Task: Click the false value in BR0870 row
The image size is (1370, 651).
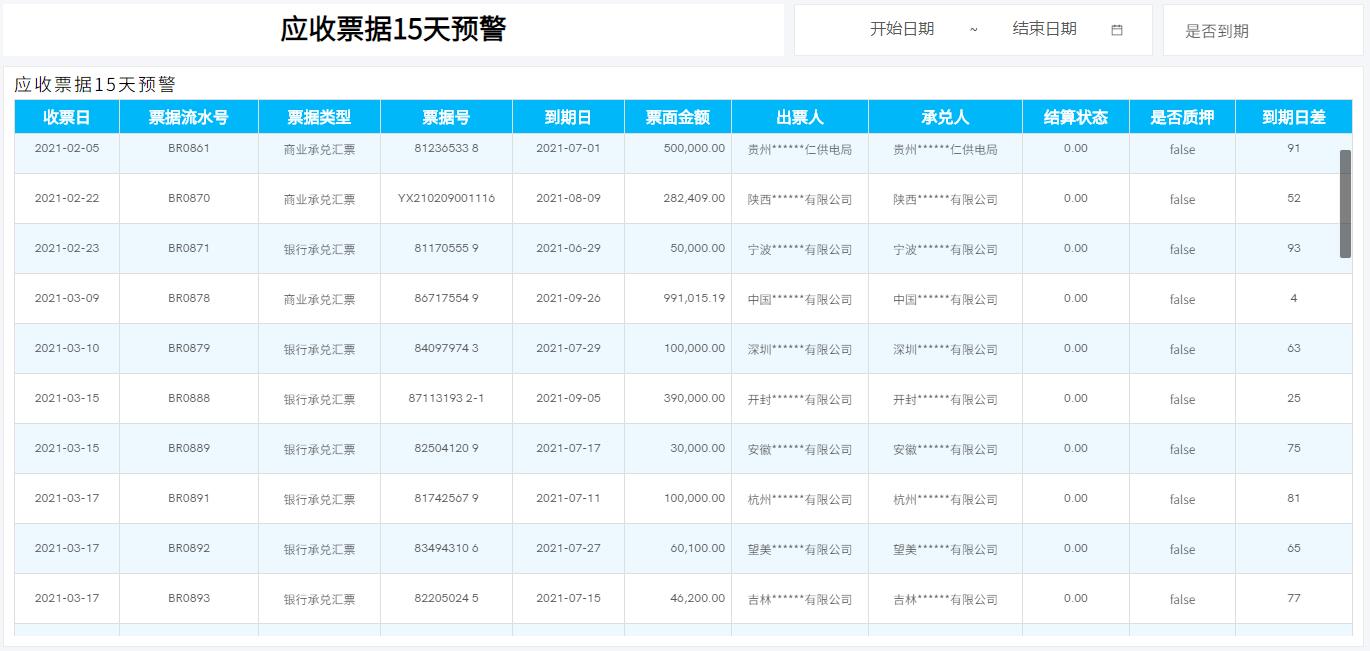Action: [1181, 198]
